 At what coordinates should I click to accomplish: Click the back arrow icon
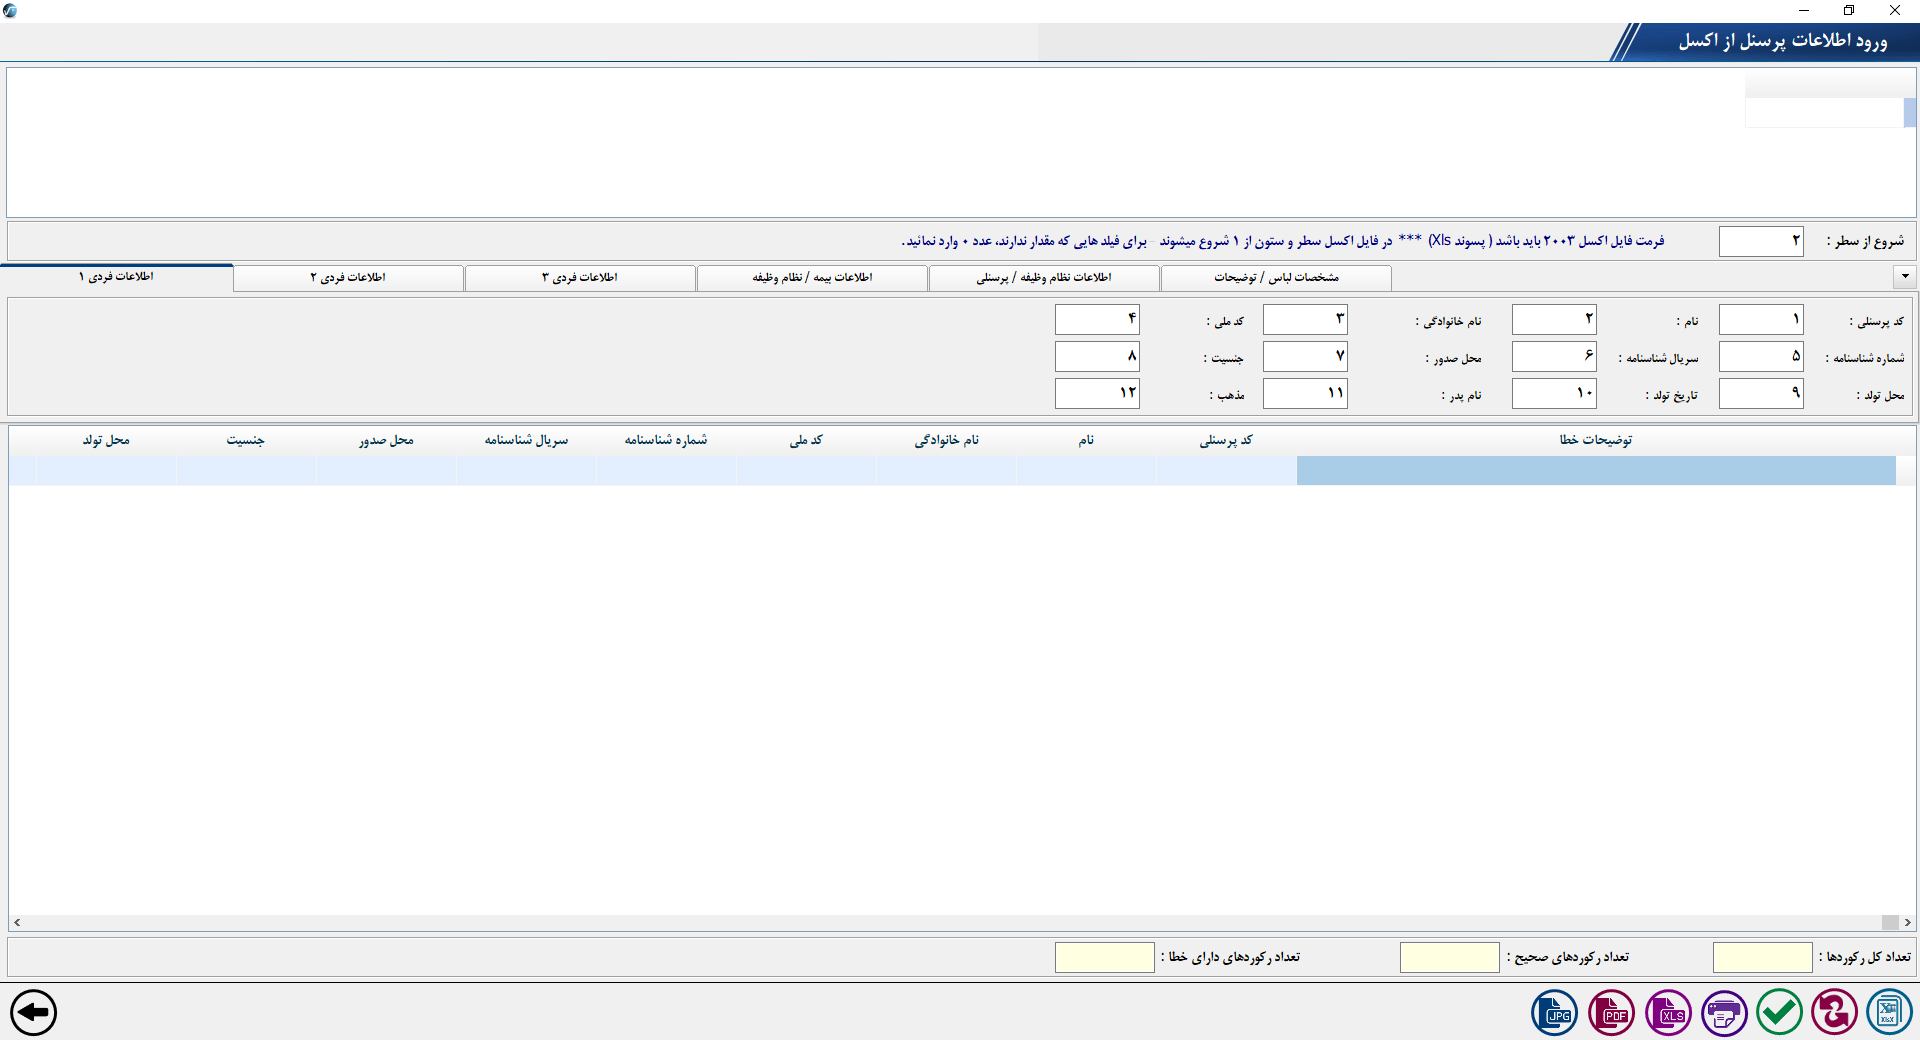pos(34,1012)
